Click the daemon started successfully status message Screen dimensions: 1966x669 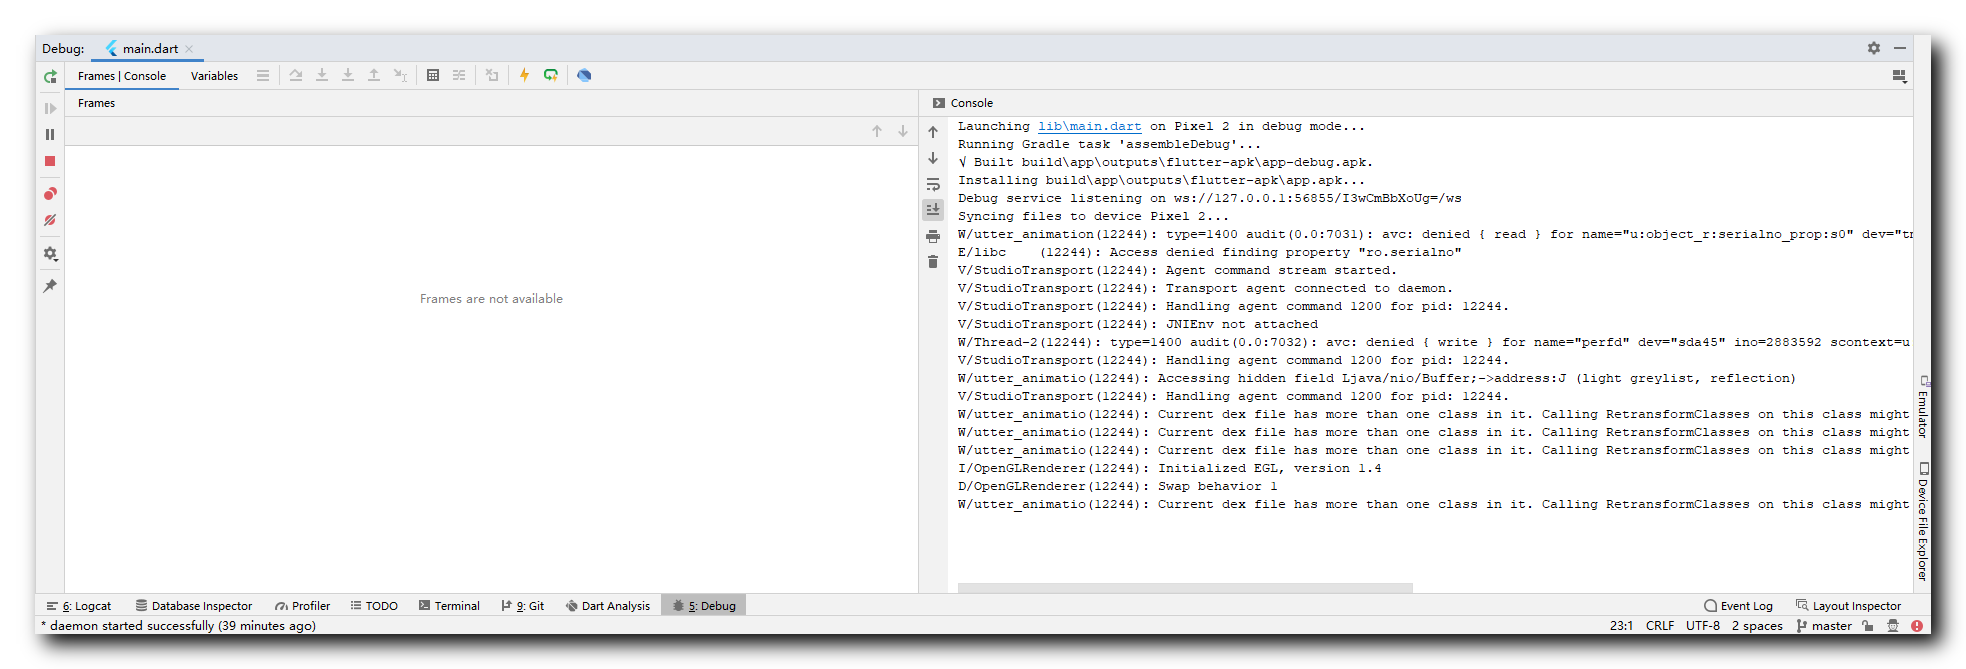pyautogui.click(x=178, y=626)
